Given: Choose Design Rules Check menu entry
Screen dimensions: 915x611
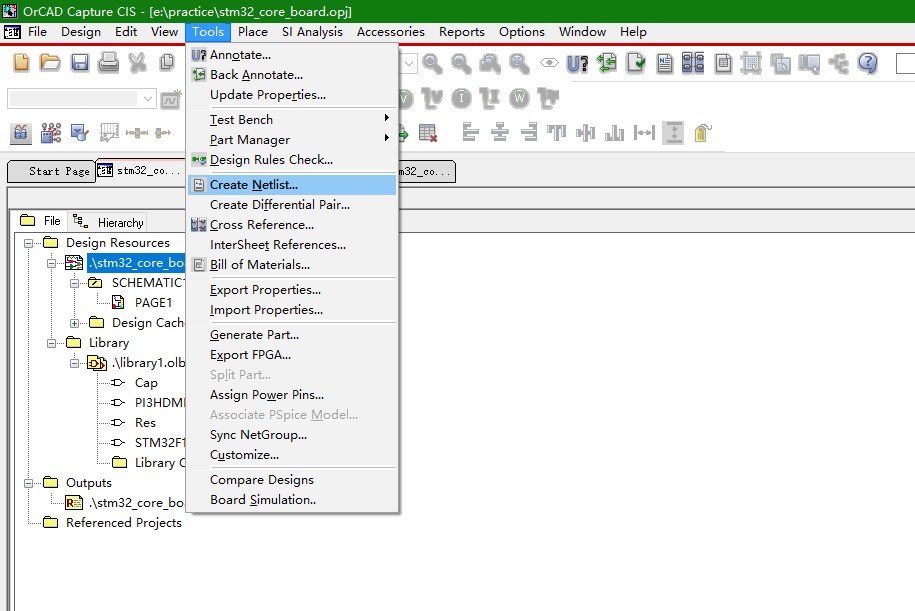Looking at the screenshot, I should [x=292, y=159].
